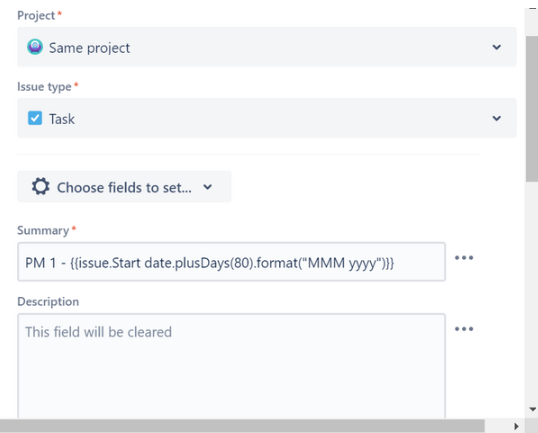Click the Same project avatar icon
This screenshot has width=538, height=433.
coord(35,47)
